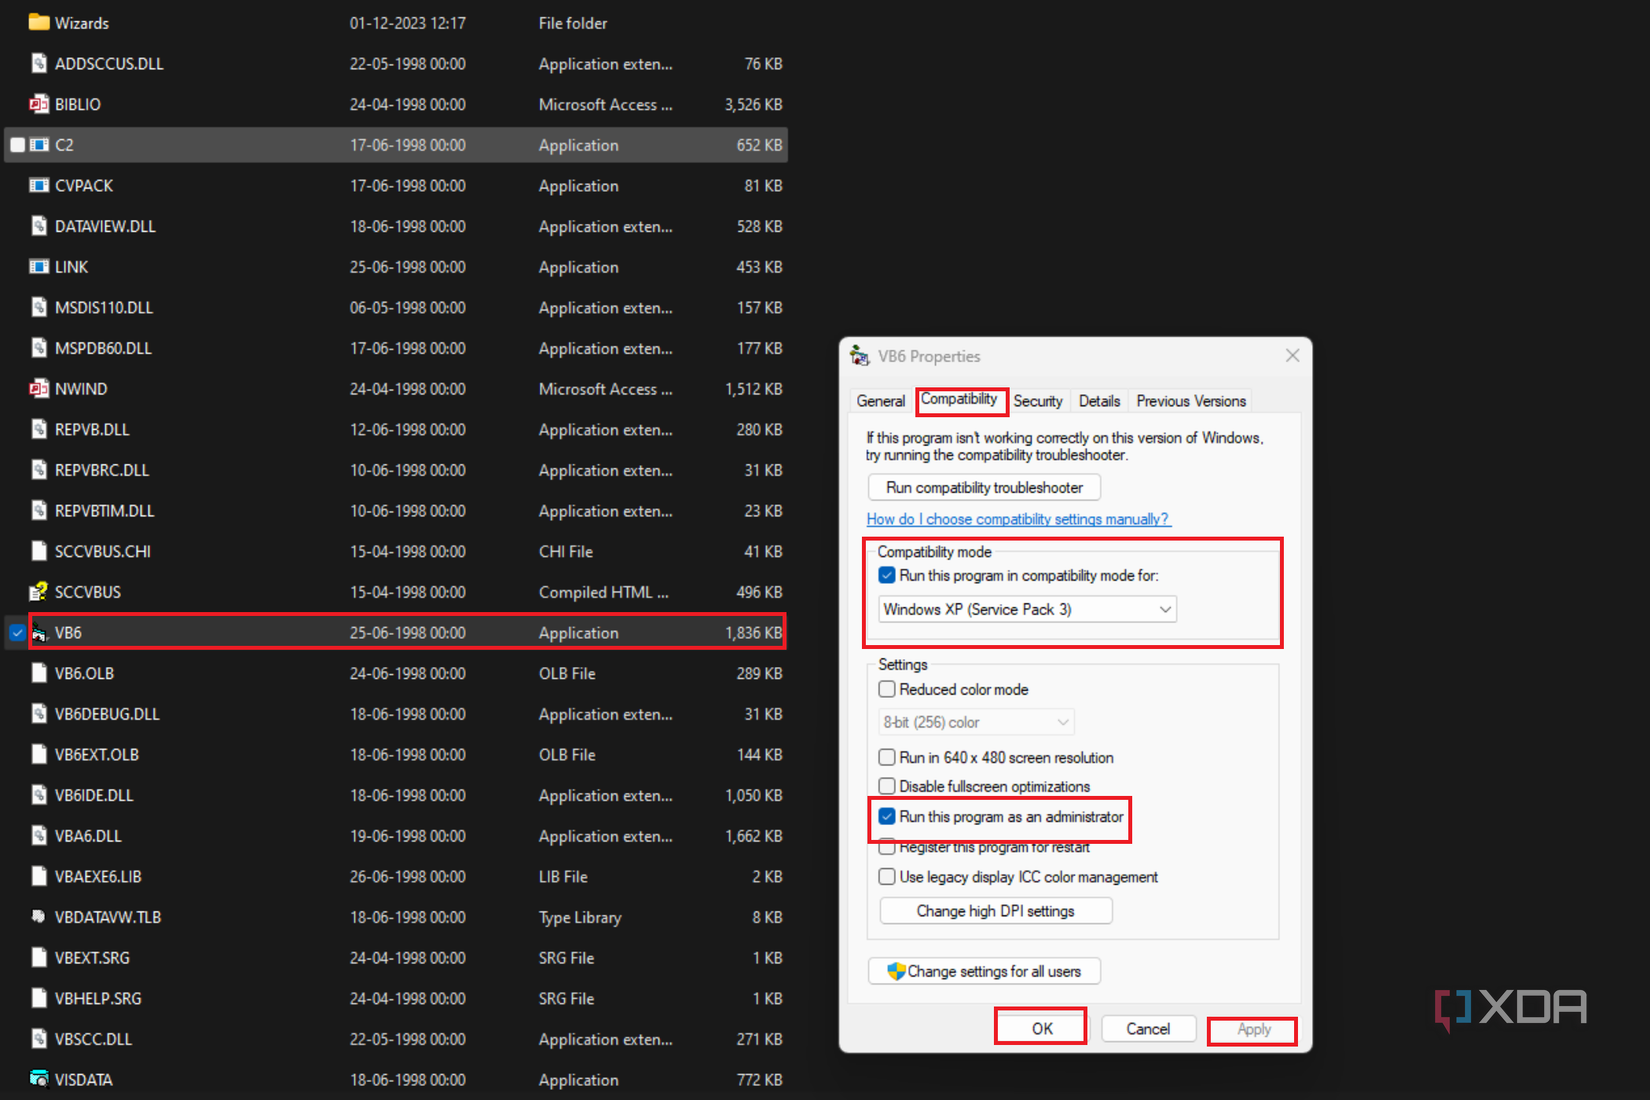Click the VISDATA application icon
Screen dimensions: 1650x1100
[39, 1079]
